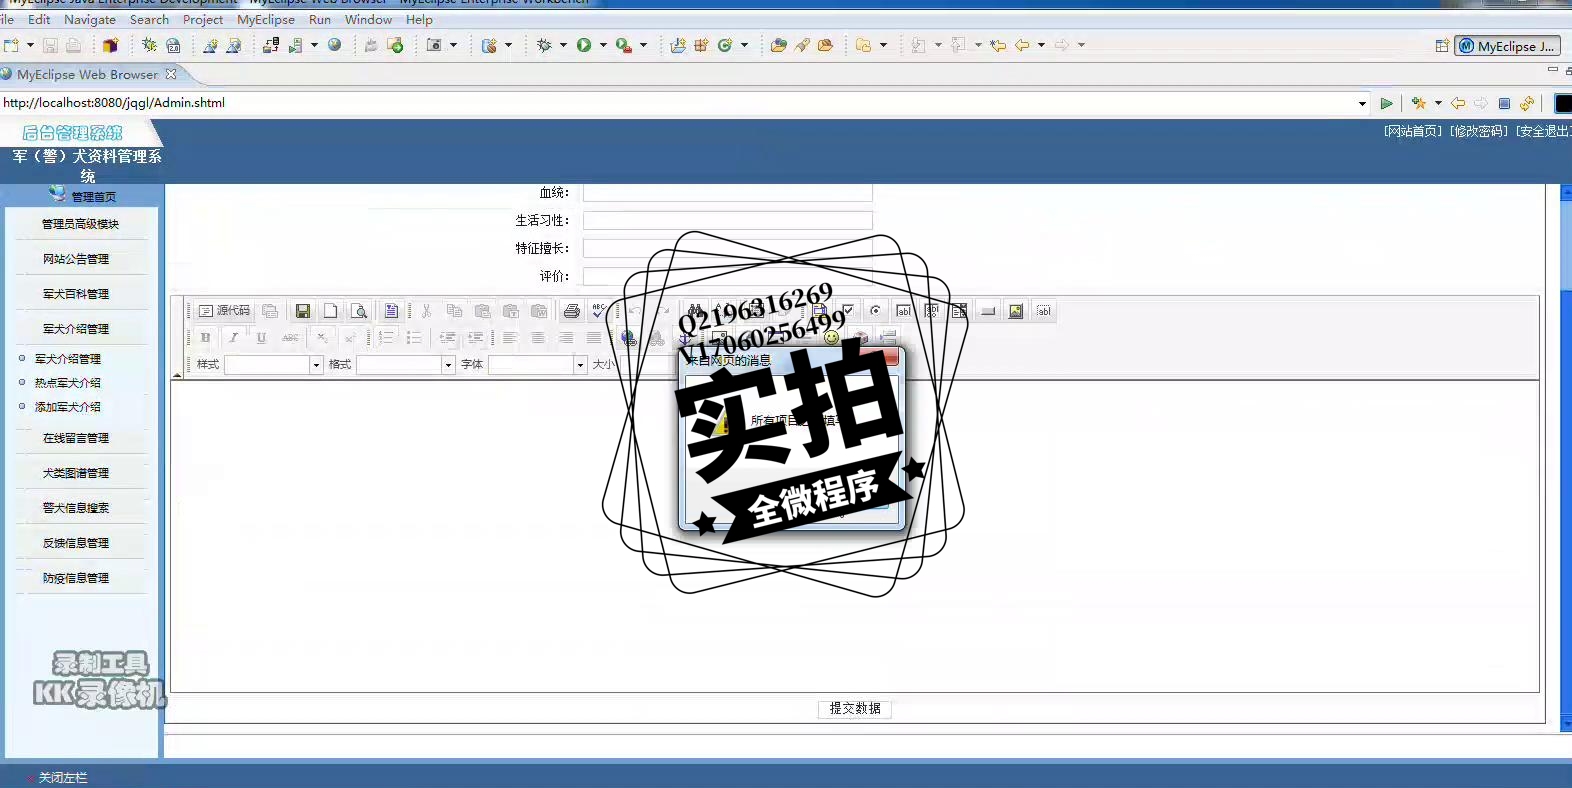1572x788 pixels.
Task: Click the Open Web Browser globe icon
Action: pos(335,45)
